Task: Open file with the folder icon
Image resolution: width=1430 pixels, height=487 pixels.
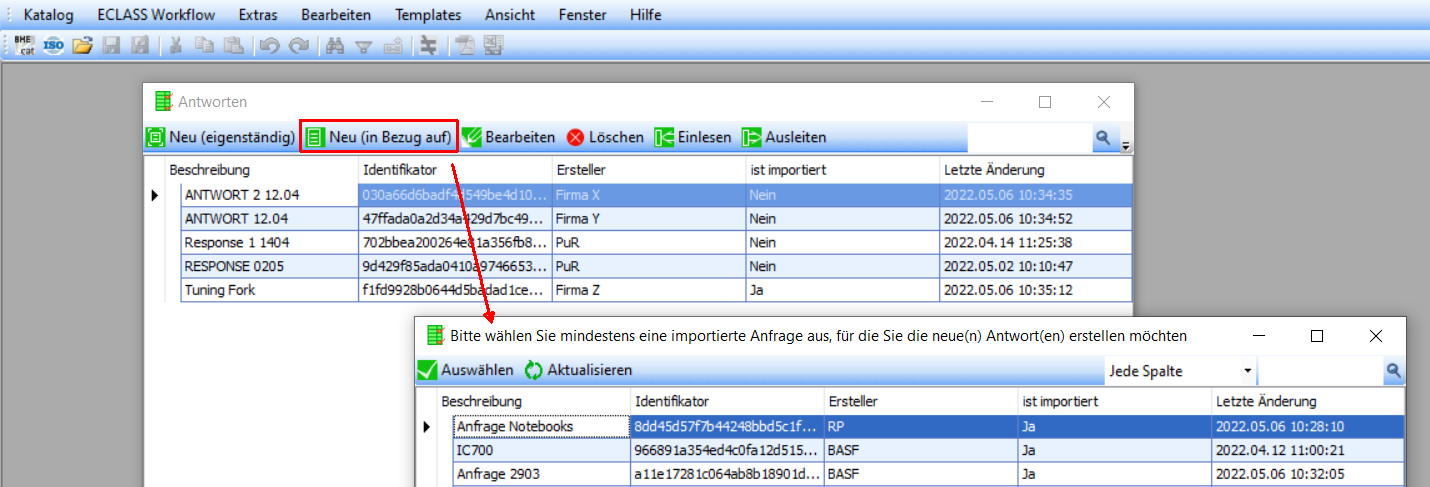Action: click(82, 45)
